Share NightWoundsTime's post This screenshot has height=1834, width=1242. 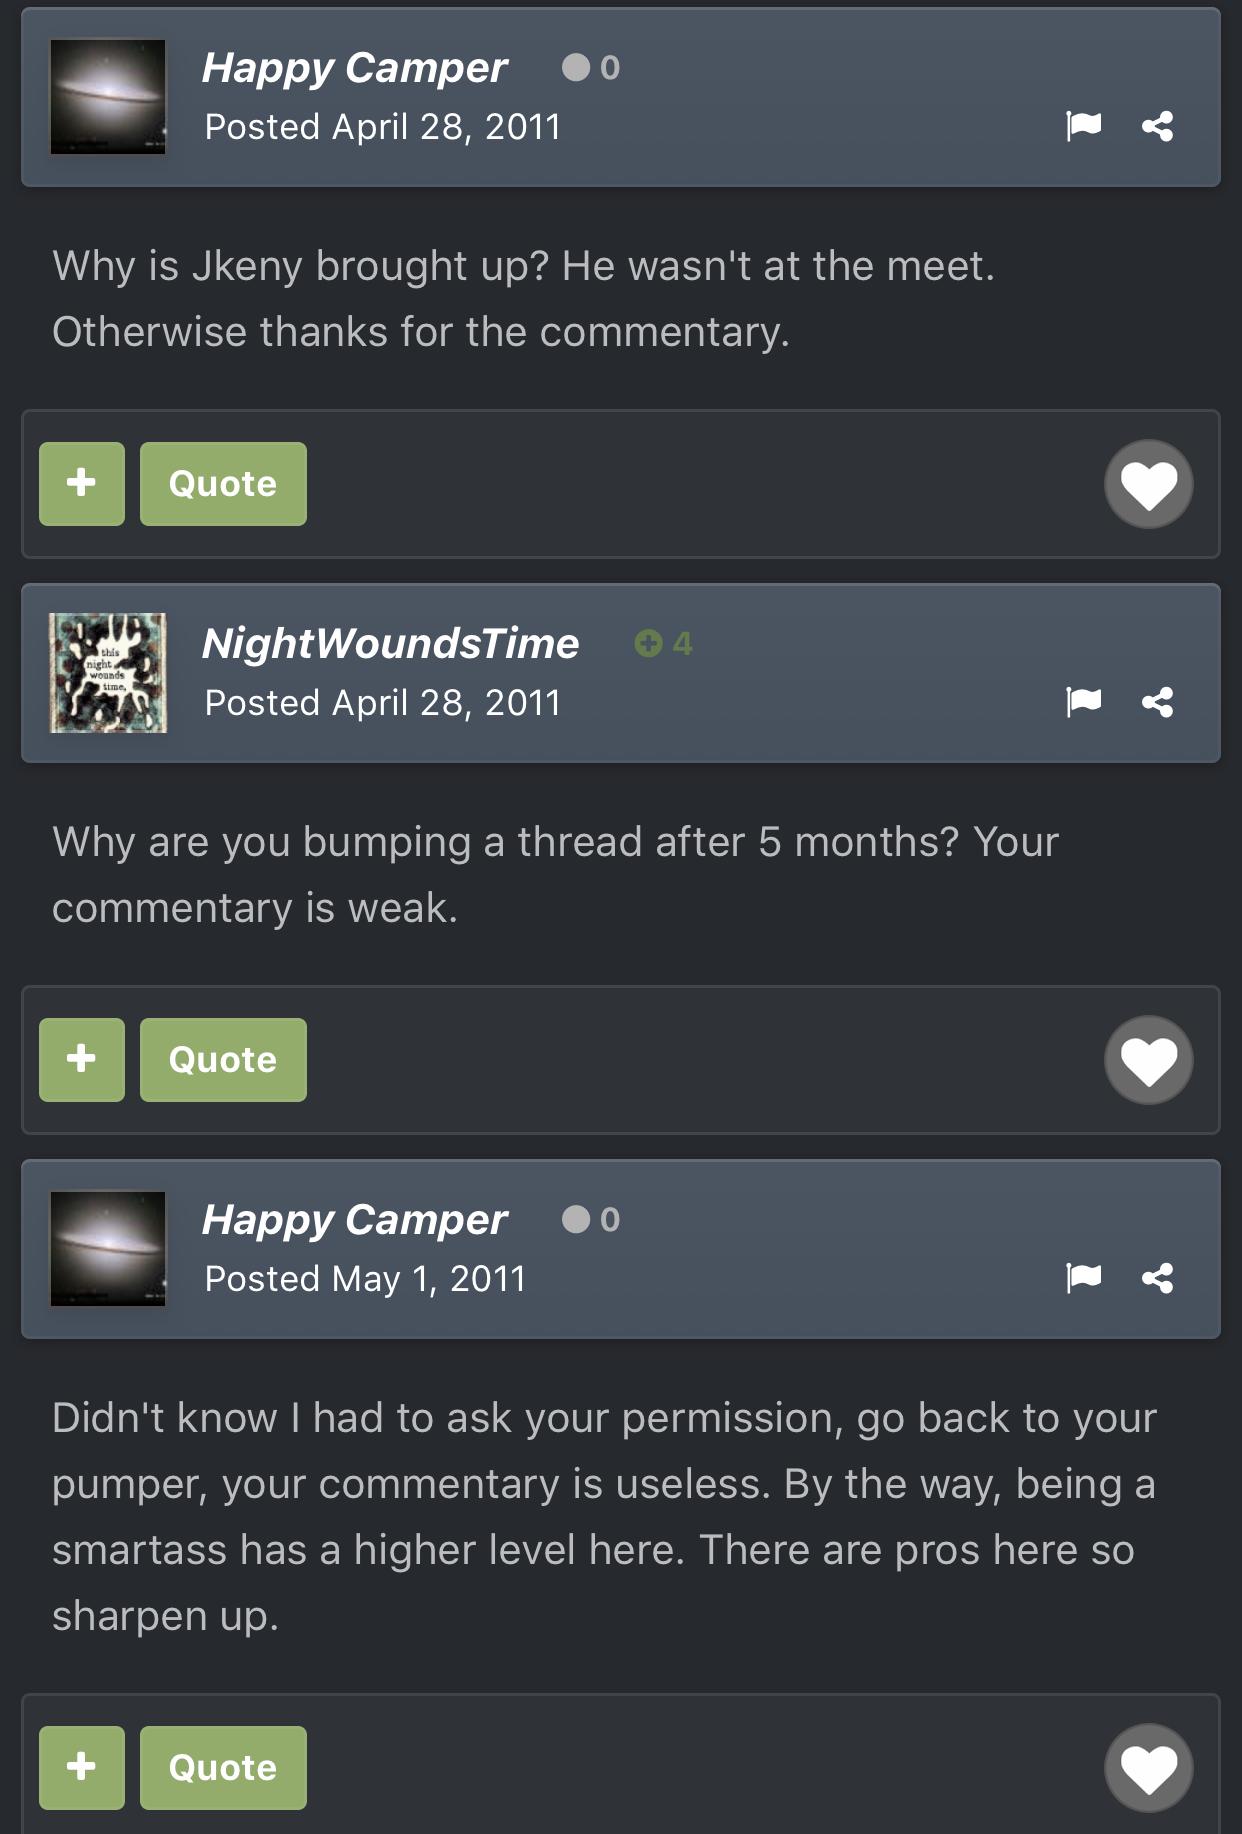tap(1157, 702)
